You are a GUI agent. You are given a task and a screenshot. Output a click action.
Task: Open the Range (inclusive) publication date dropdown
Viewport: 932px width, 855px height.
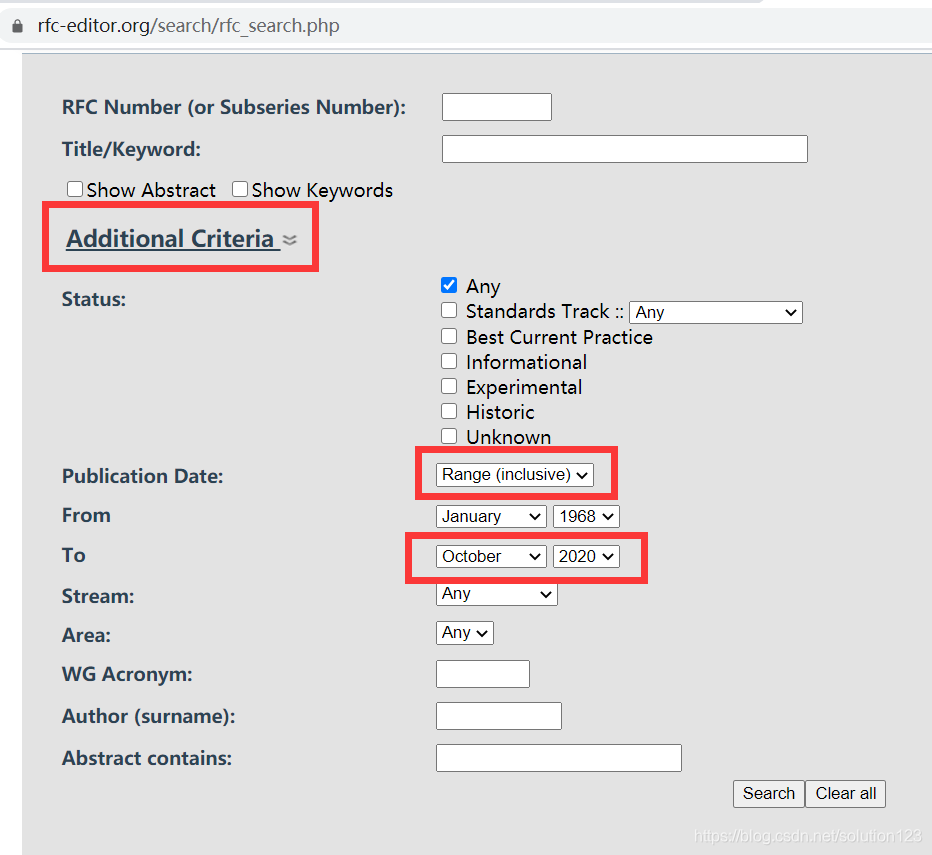[515, 474]
